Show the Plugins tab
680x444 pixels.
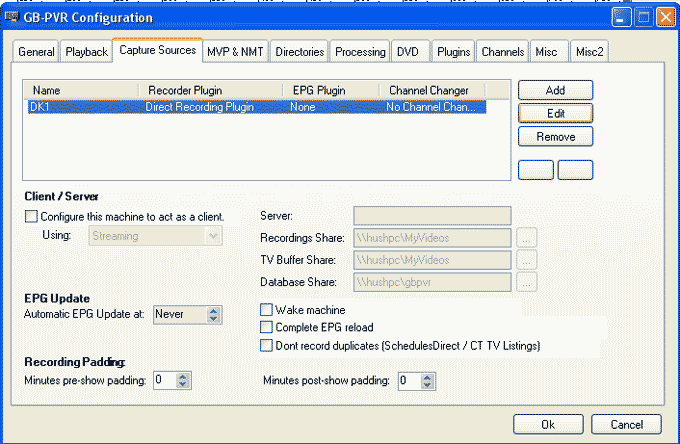453,52
